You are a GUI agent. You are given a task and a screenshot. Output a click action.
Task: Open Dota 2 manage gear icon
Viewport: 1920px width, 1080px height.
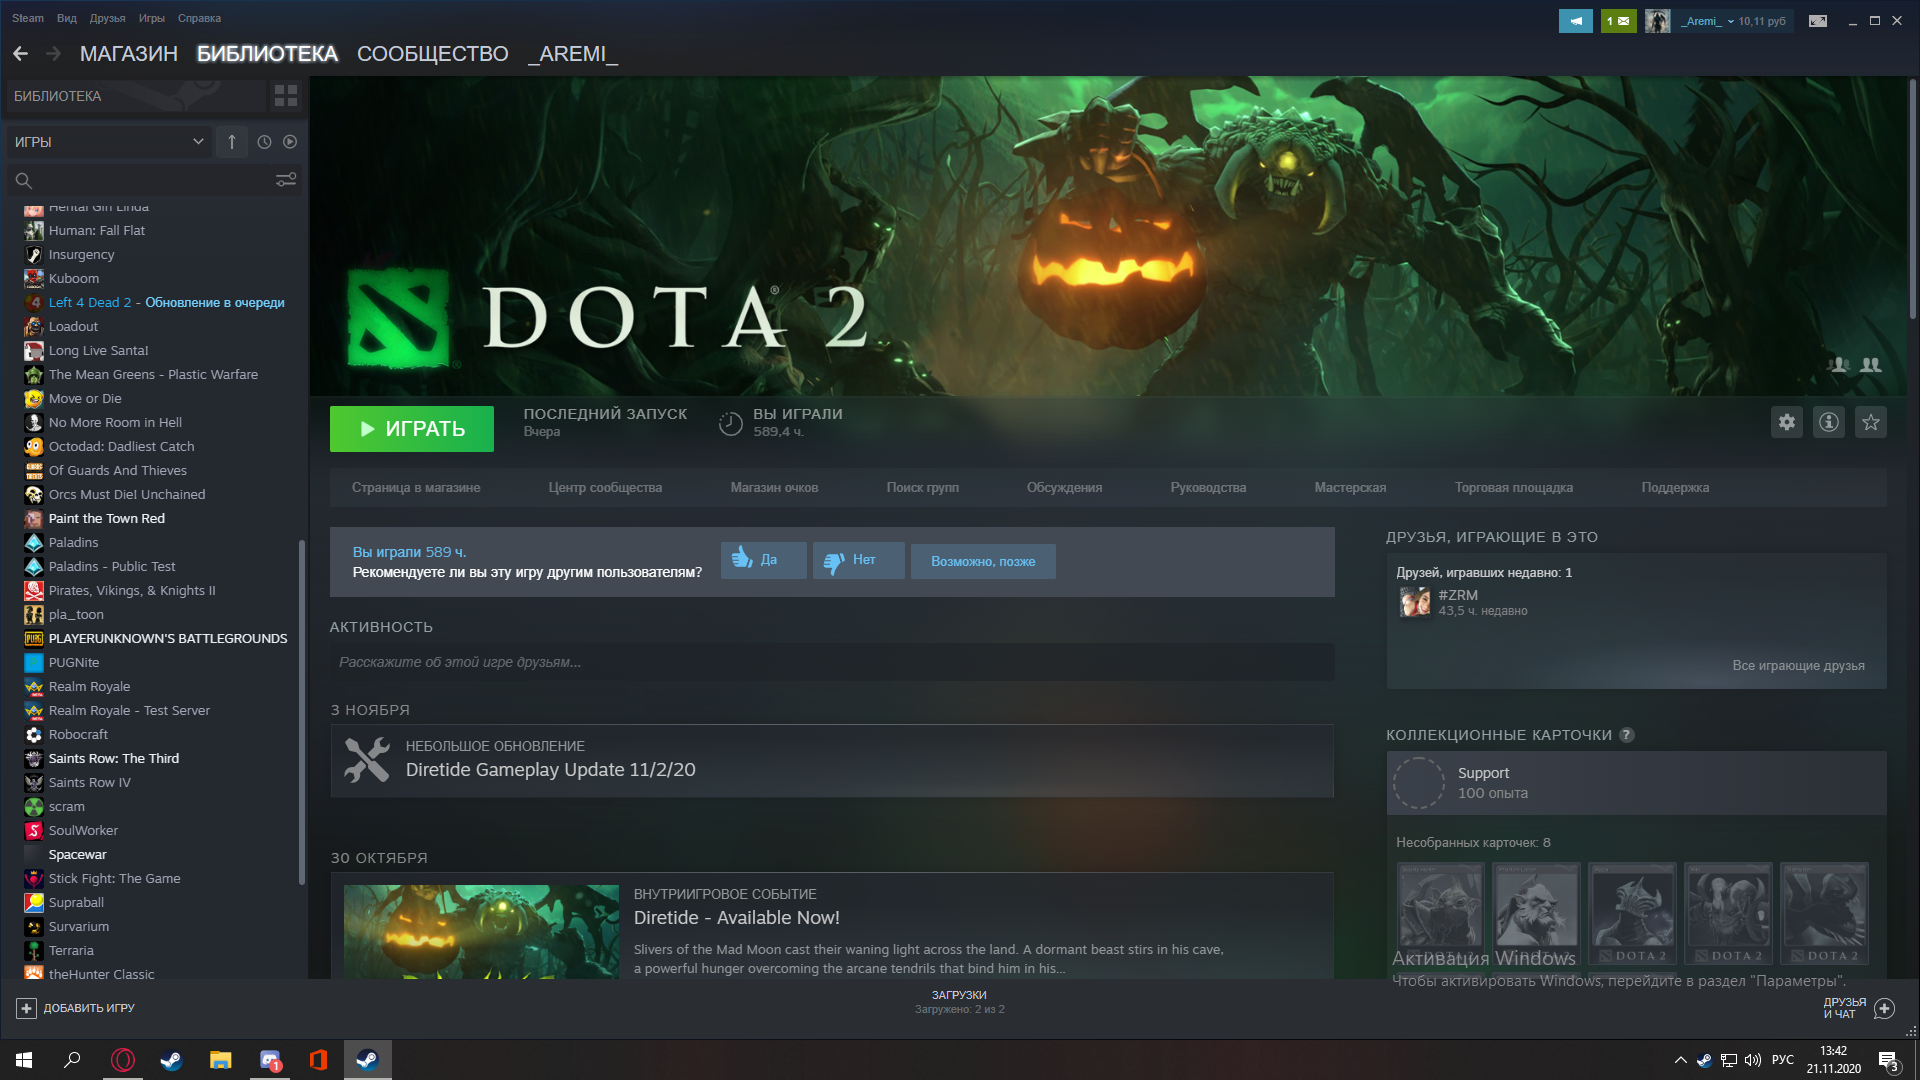click(1787, 422)
